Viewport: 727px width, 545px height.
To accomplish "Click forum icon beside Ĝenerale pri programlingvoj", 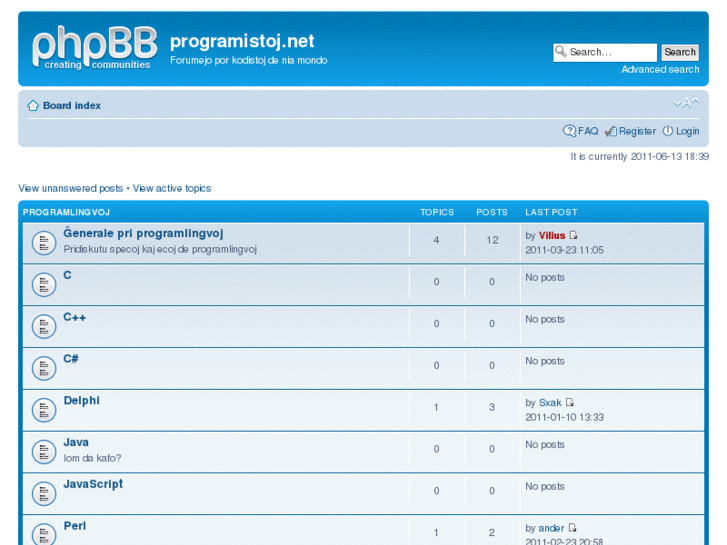I will pyautogui.click(x=44, y=243).
